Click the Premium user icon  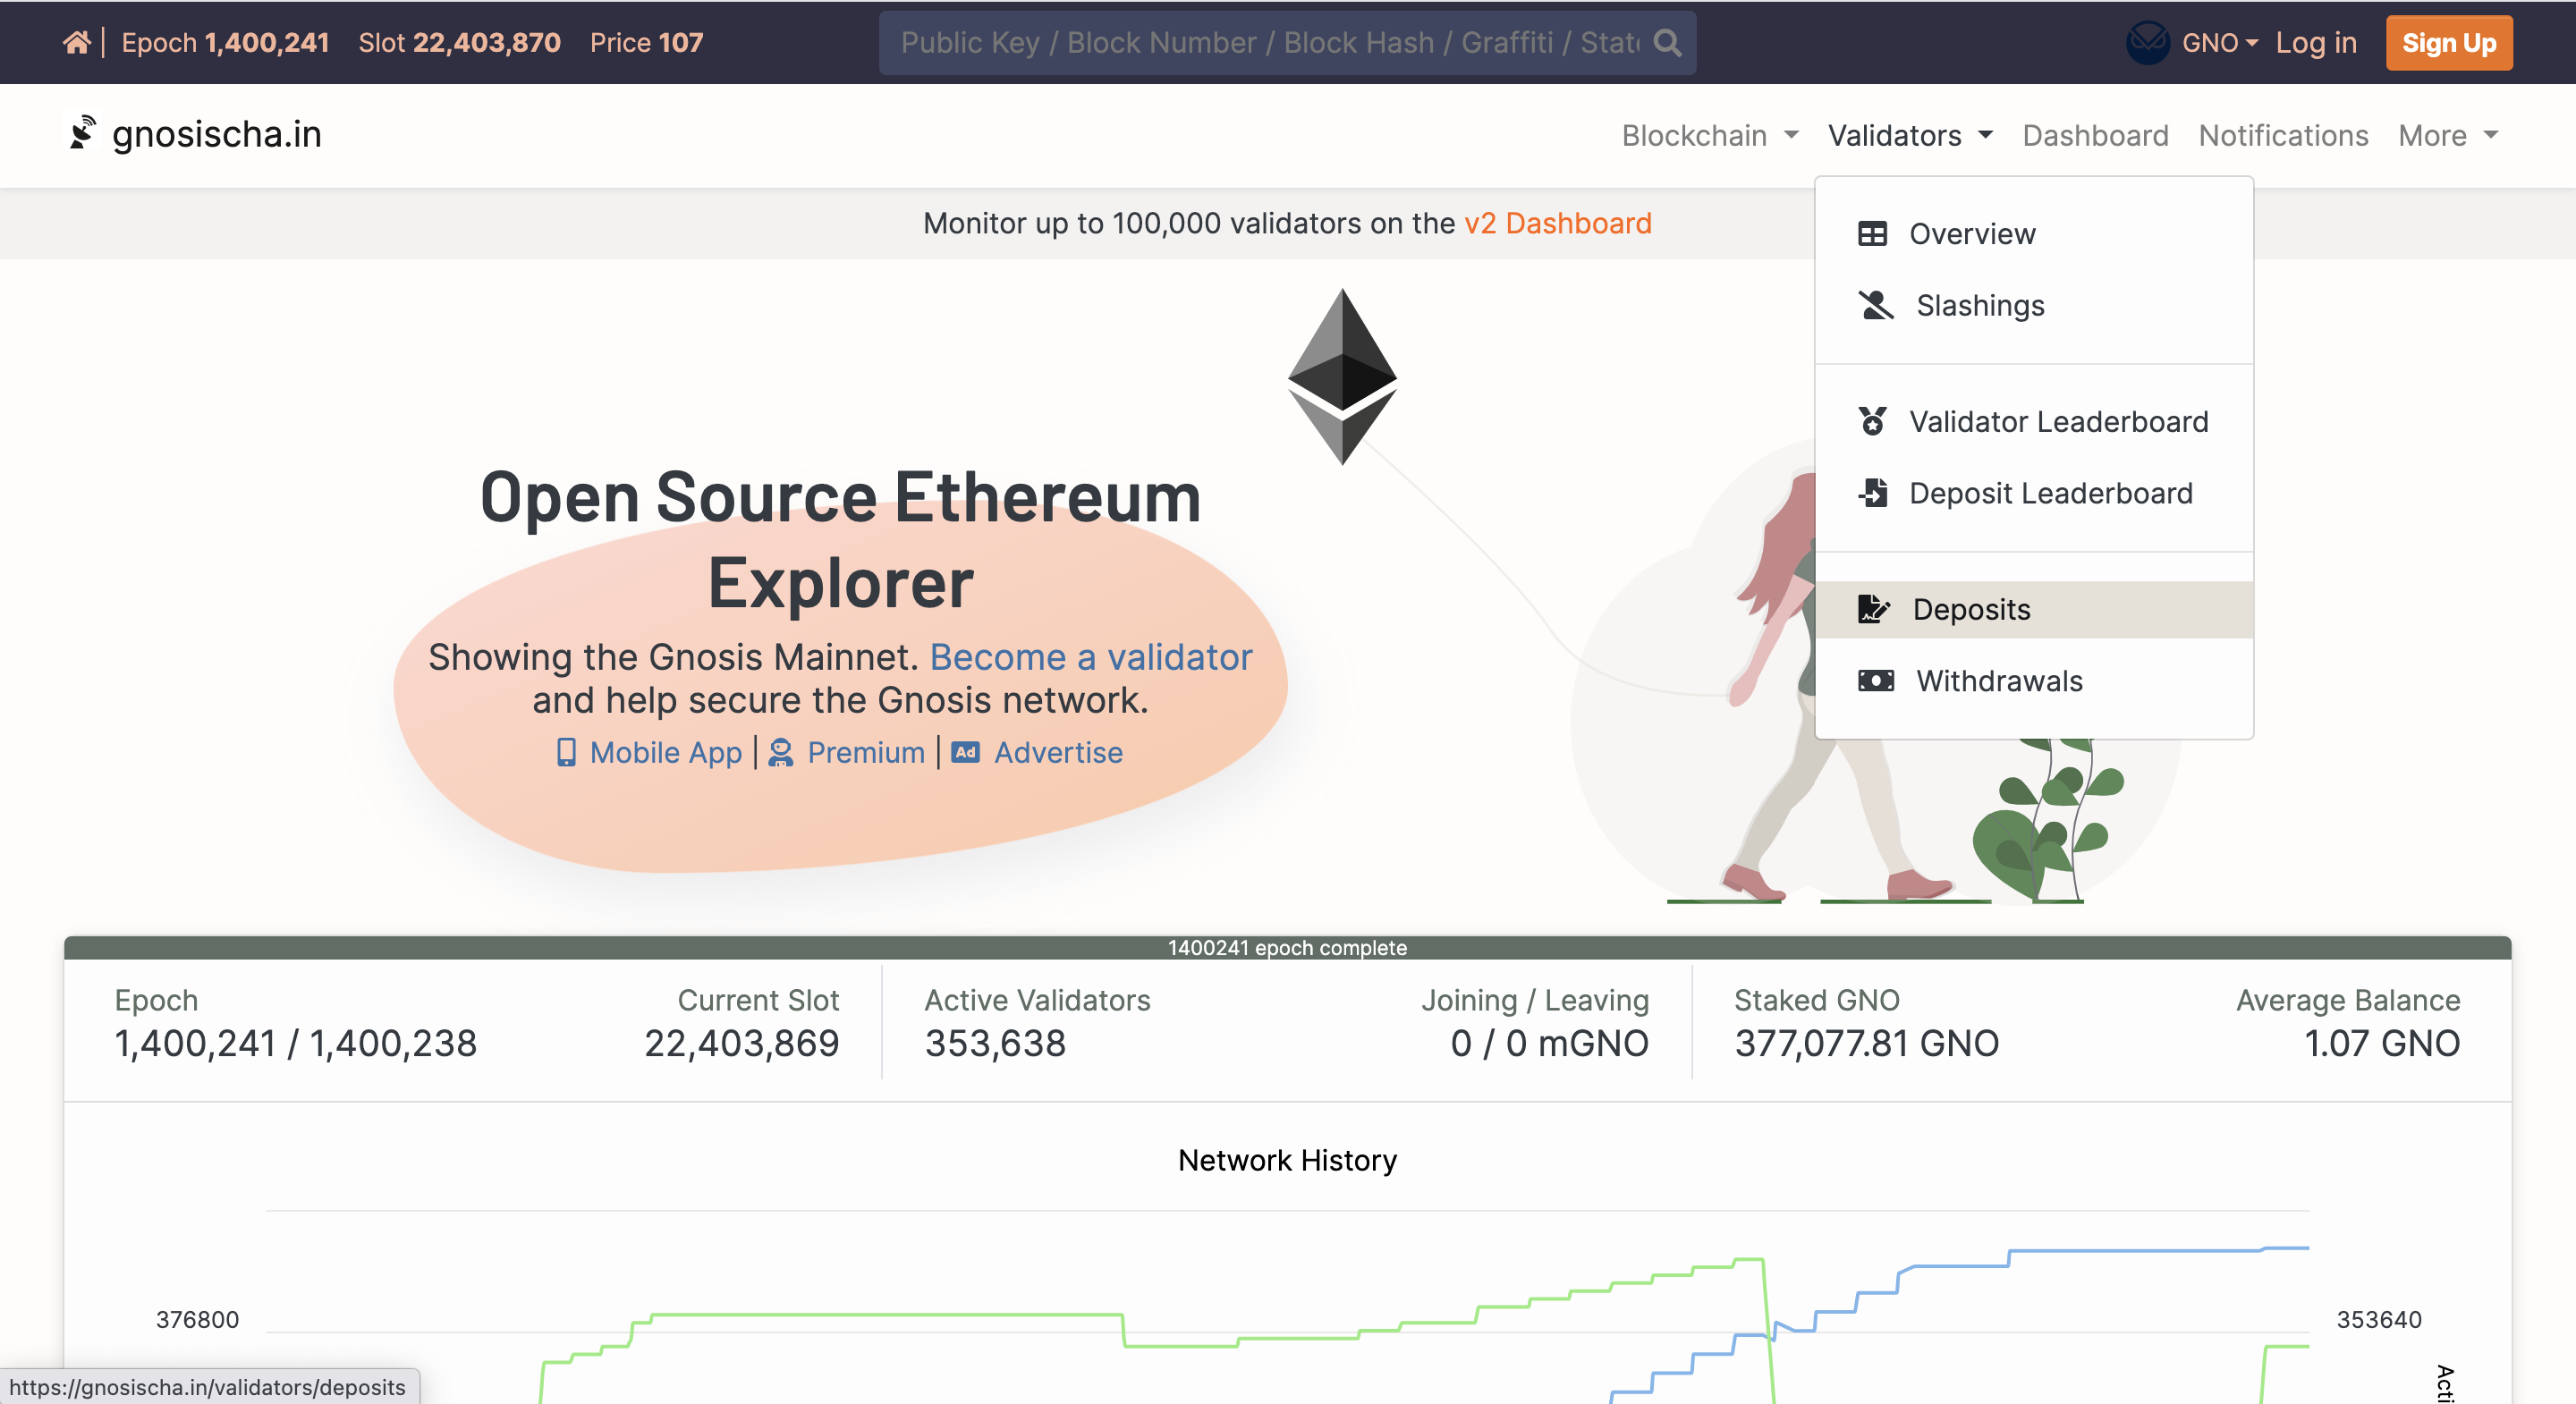click(780, 752)
